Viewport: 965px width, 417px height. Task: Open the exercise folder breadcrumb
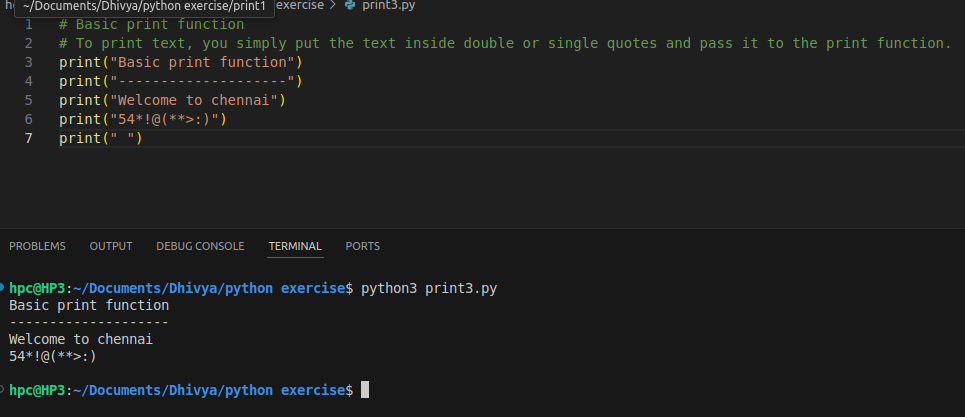tap(299, 6)
